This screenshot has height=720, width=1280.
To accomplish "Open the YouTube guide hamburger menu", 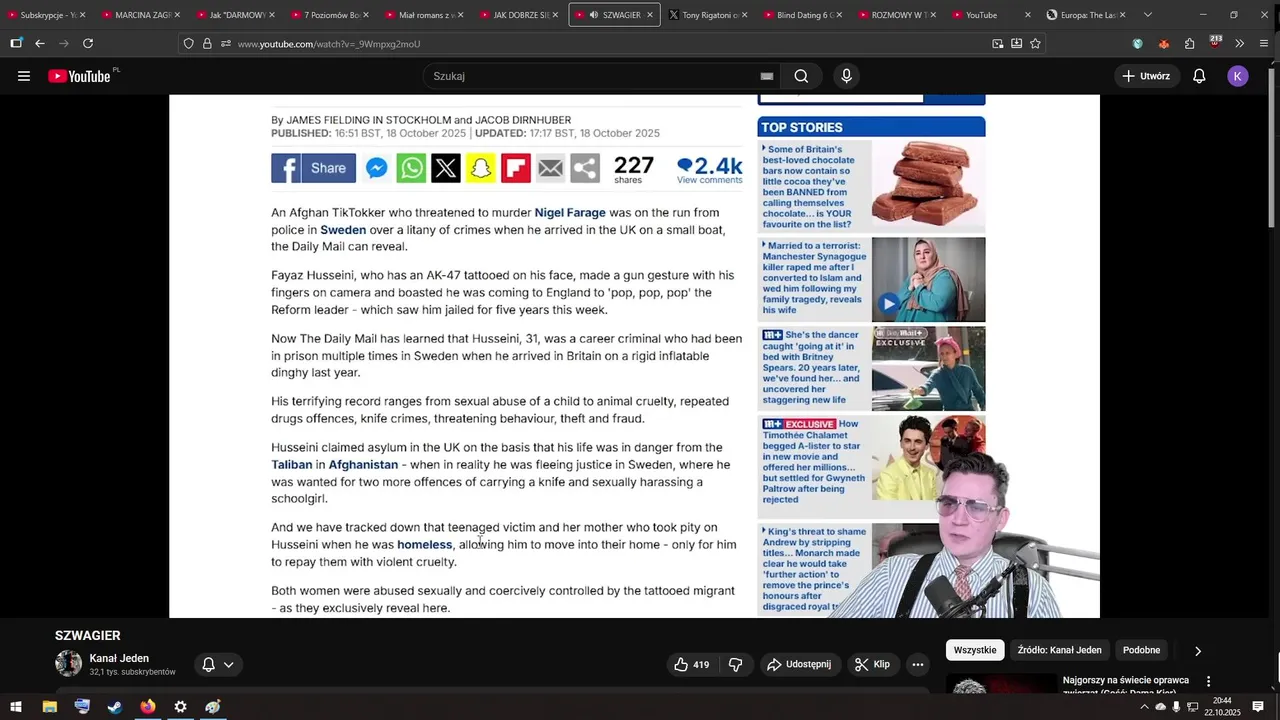I will (x=24, y=76).
